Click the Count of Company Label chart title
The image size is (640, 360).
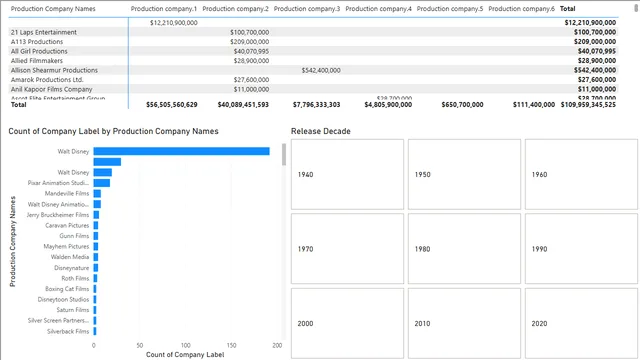(x=113, y=131)
